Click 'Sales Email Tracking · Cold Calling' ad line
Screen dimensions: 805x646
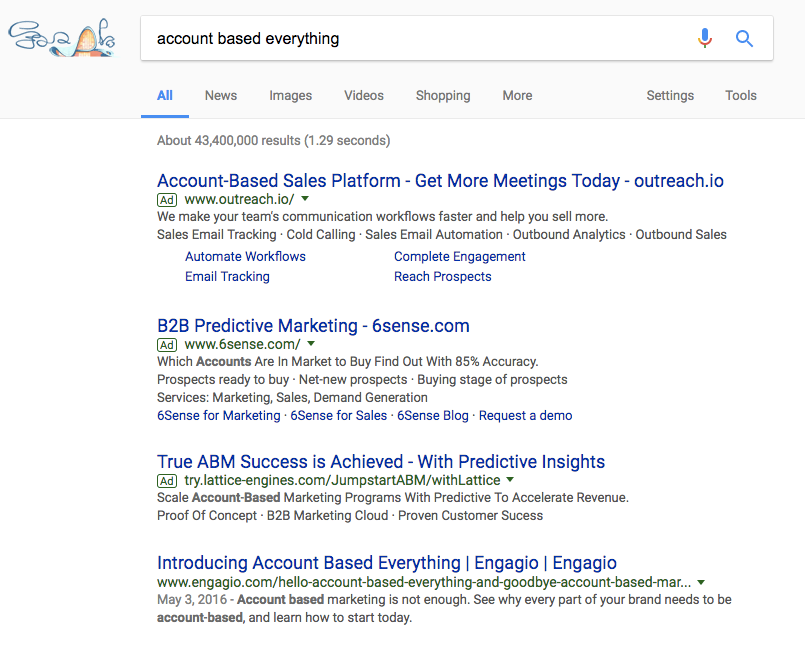pos(442,235)
